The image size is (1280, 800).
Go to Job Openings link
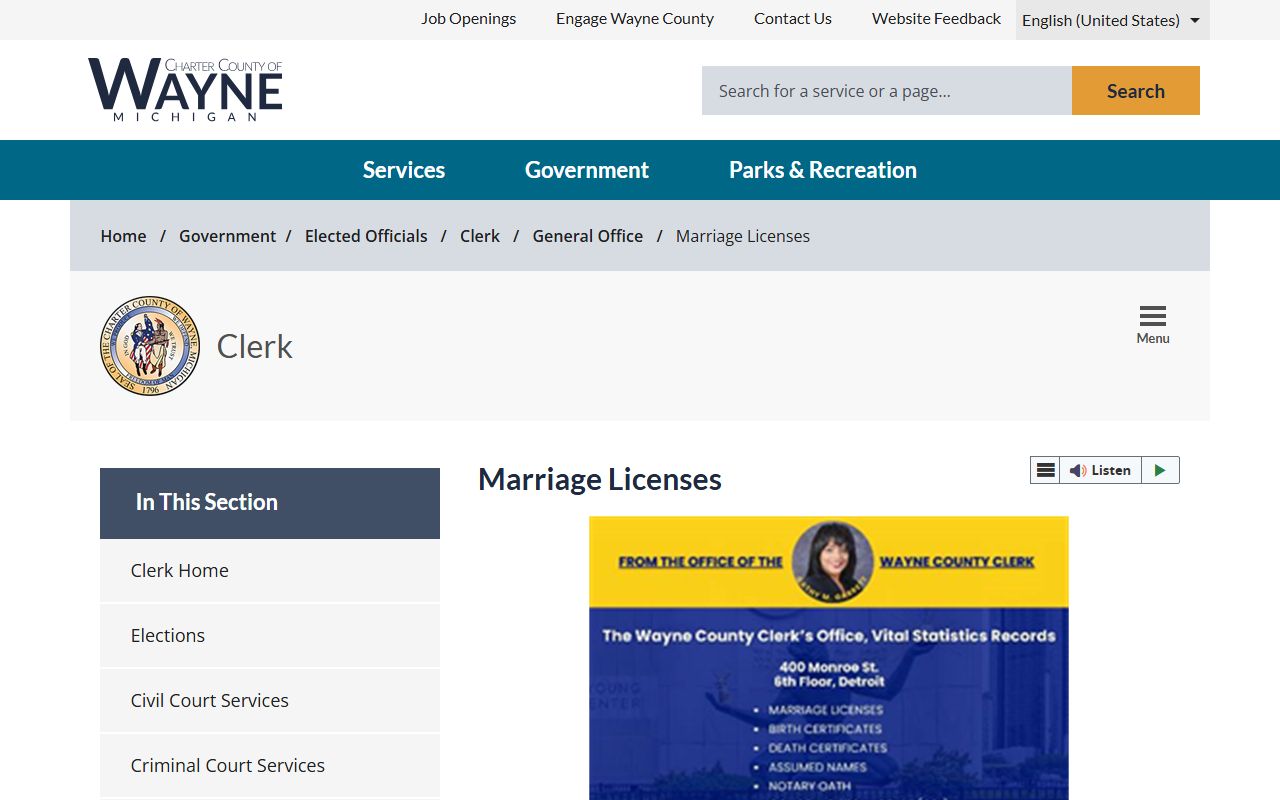tap(469, 18)
